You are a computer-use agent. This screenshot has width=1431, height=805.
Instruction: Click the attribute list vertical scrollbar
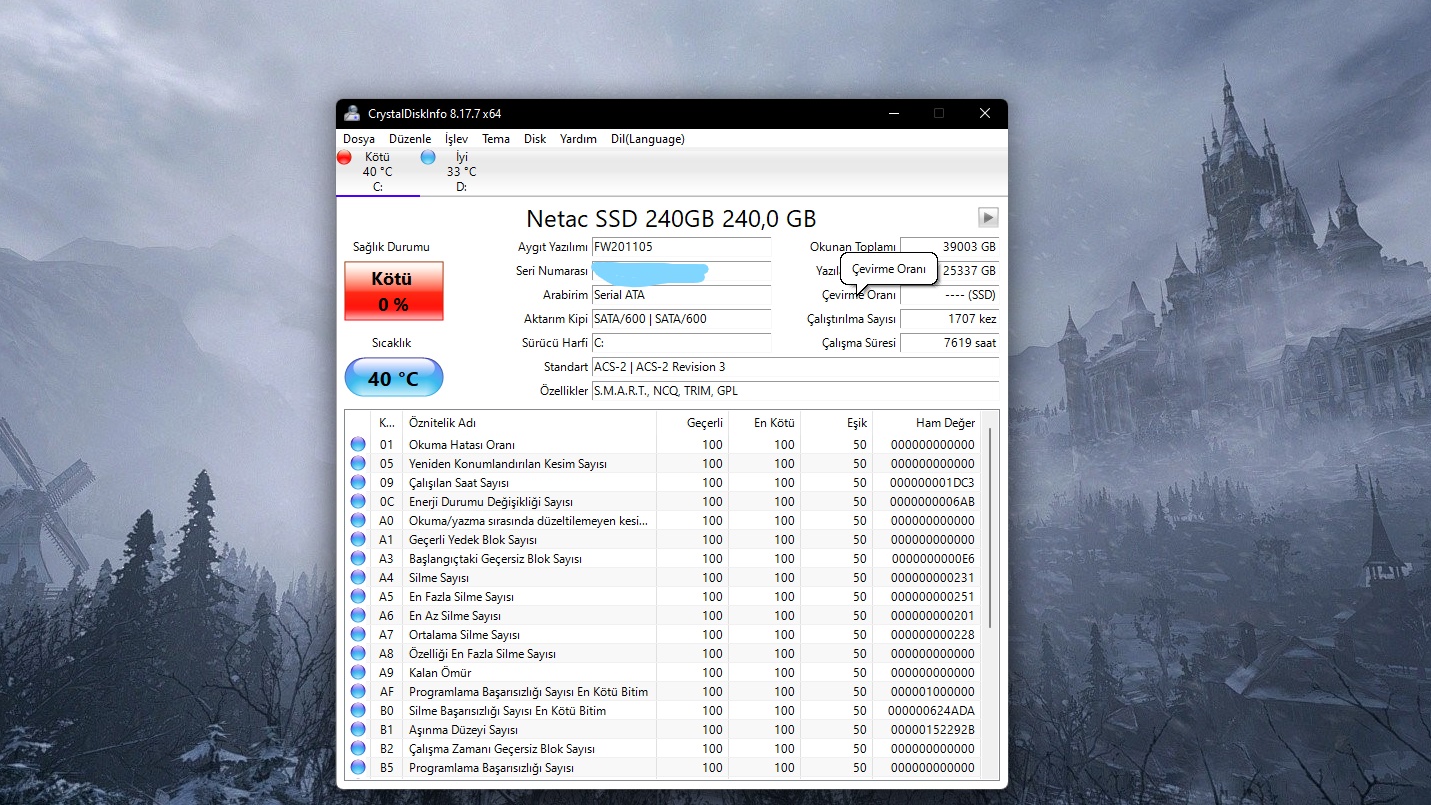990,528
